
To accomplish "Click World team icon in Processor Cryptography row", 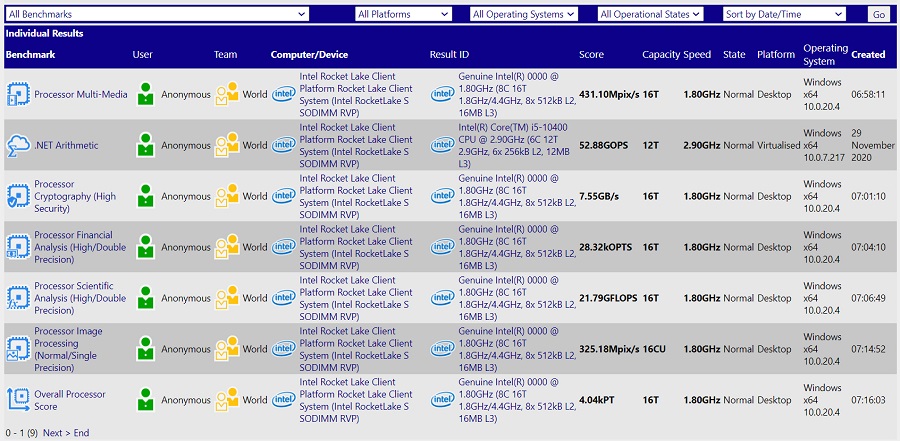I will pyautogui.click(x=227, y=196).
